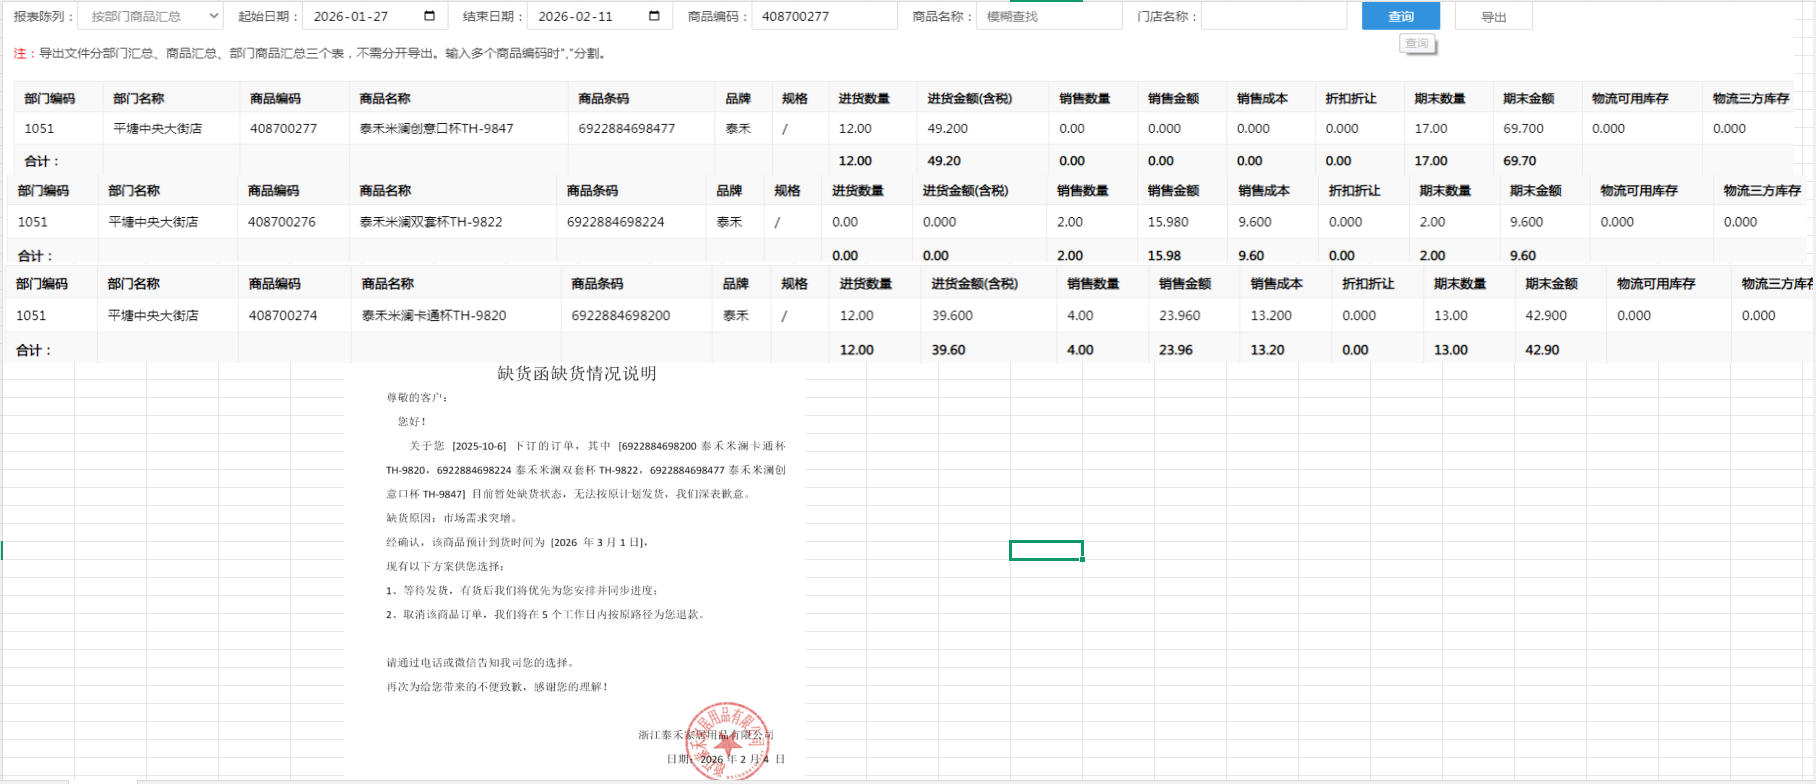
Task: Click the 泰禾米澜创意口杯TH-9847 product name cell
Action: tap(436, 129)
